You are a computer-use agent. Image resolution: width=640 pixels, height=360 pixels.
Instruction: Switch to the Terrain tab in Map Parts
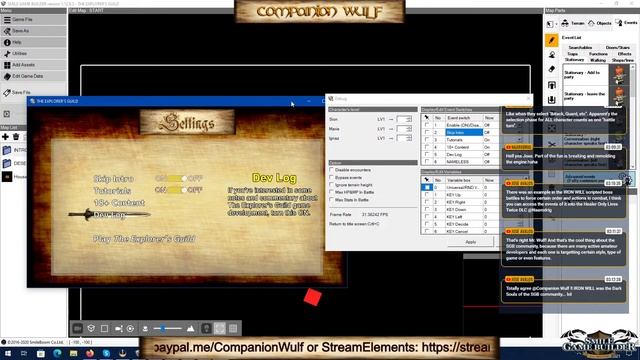pyautogui.click(x=573, y=23)
